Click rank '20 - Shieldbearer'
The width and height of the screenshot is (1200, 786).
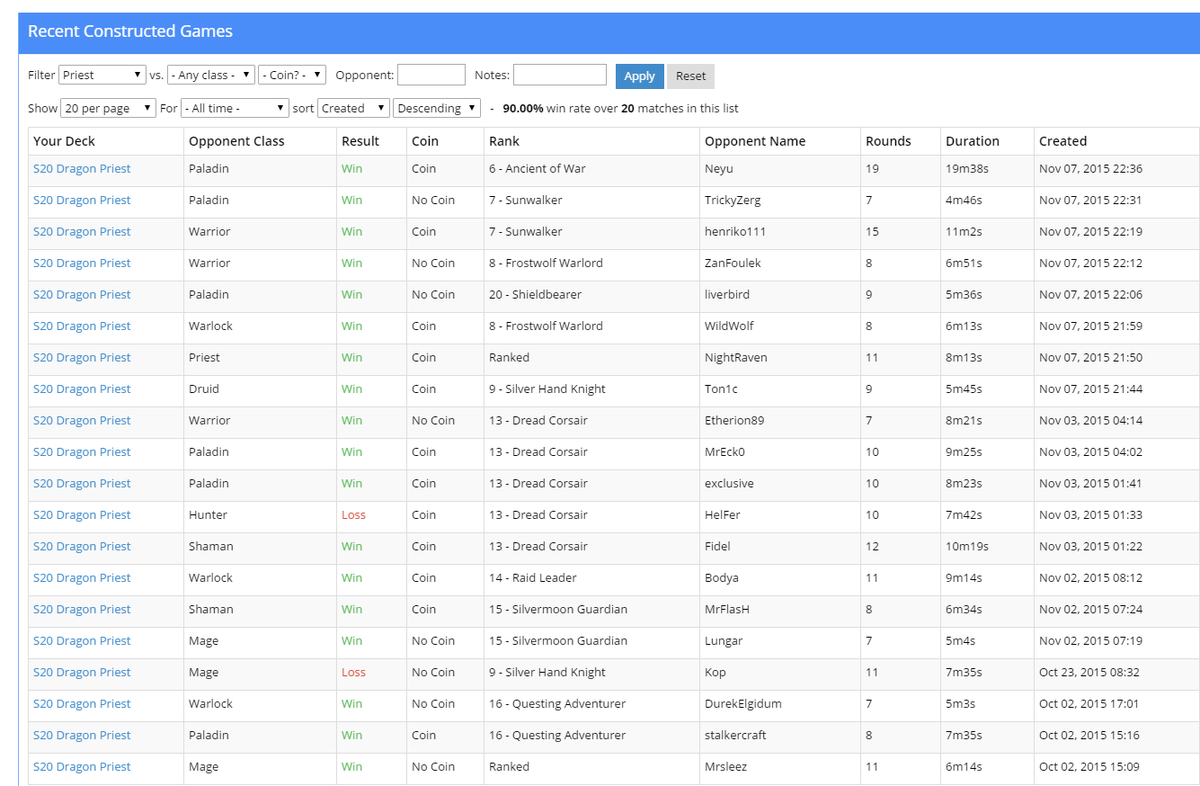coord(536,295)
